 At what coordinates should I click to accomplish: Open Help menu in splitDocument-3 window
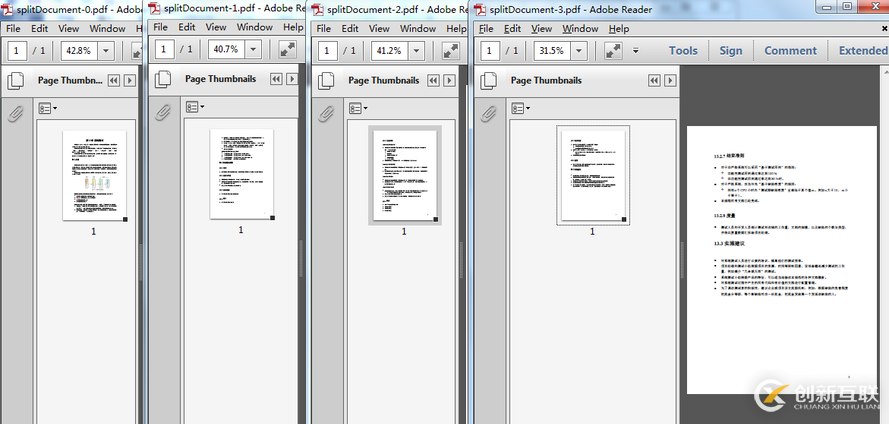(619, 28)
